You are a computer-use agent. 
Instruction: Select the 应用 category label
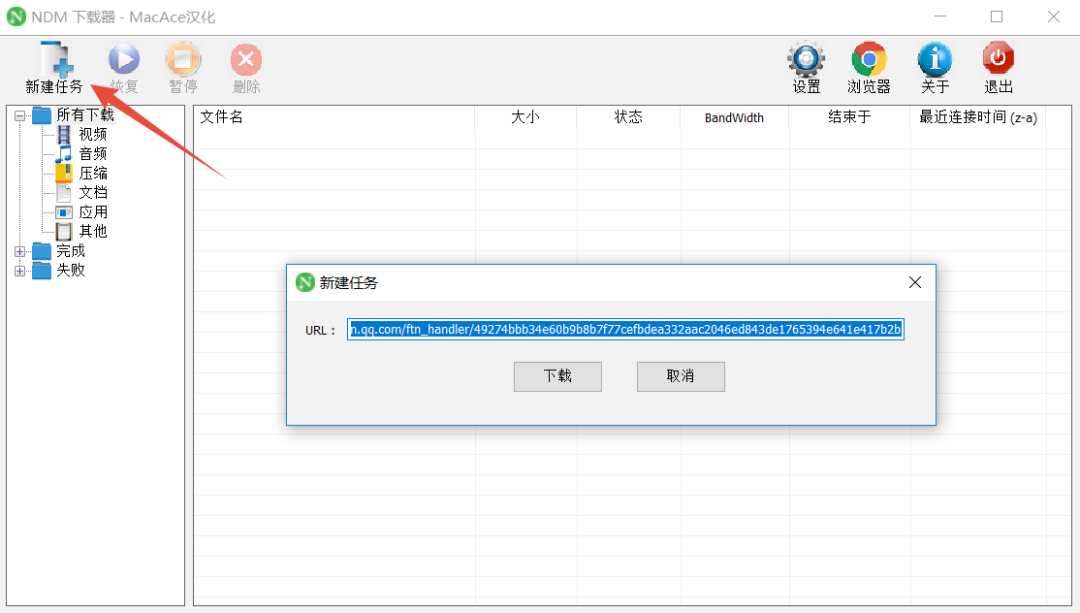(x=93, y=212)
